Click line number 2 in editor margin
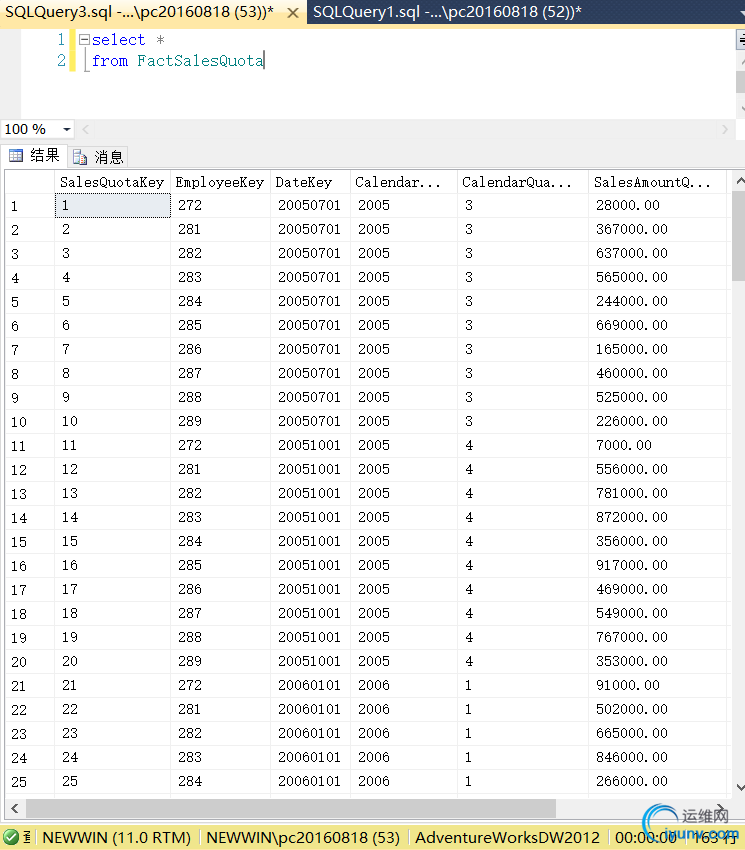 tap(61, 61)
